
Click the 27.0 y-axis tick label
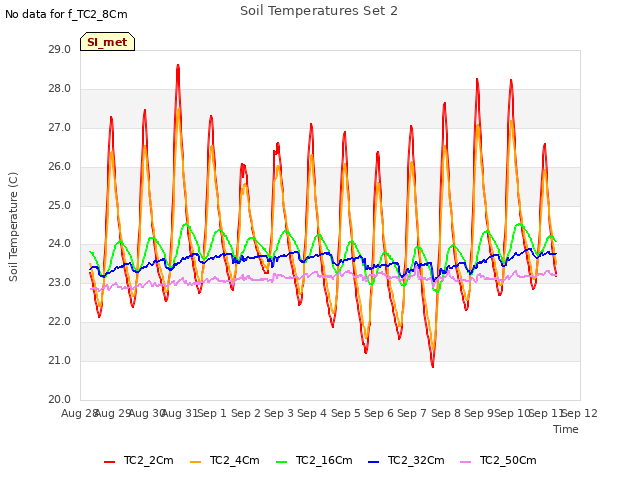[x=60, y=128]
